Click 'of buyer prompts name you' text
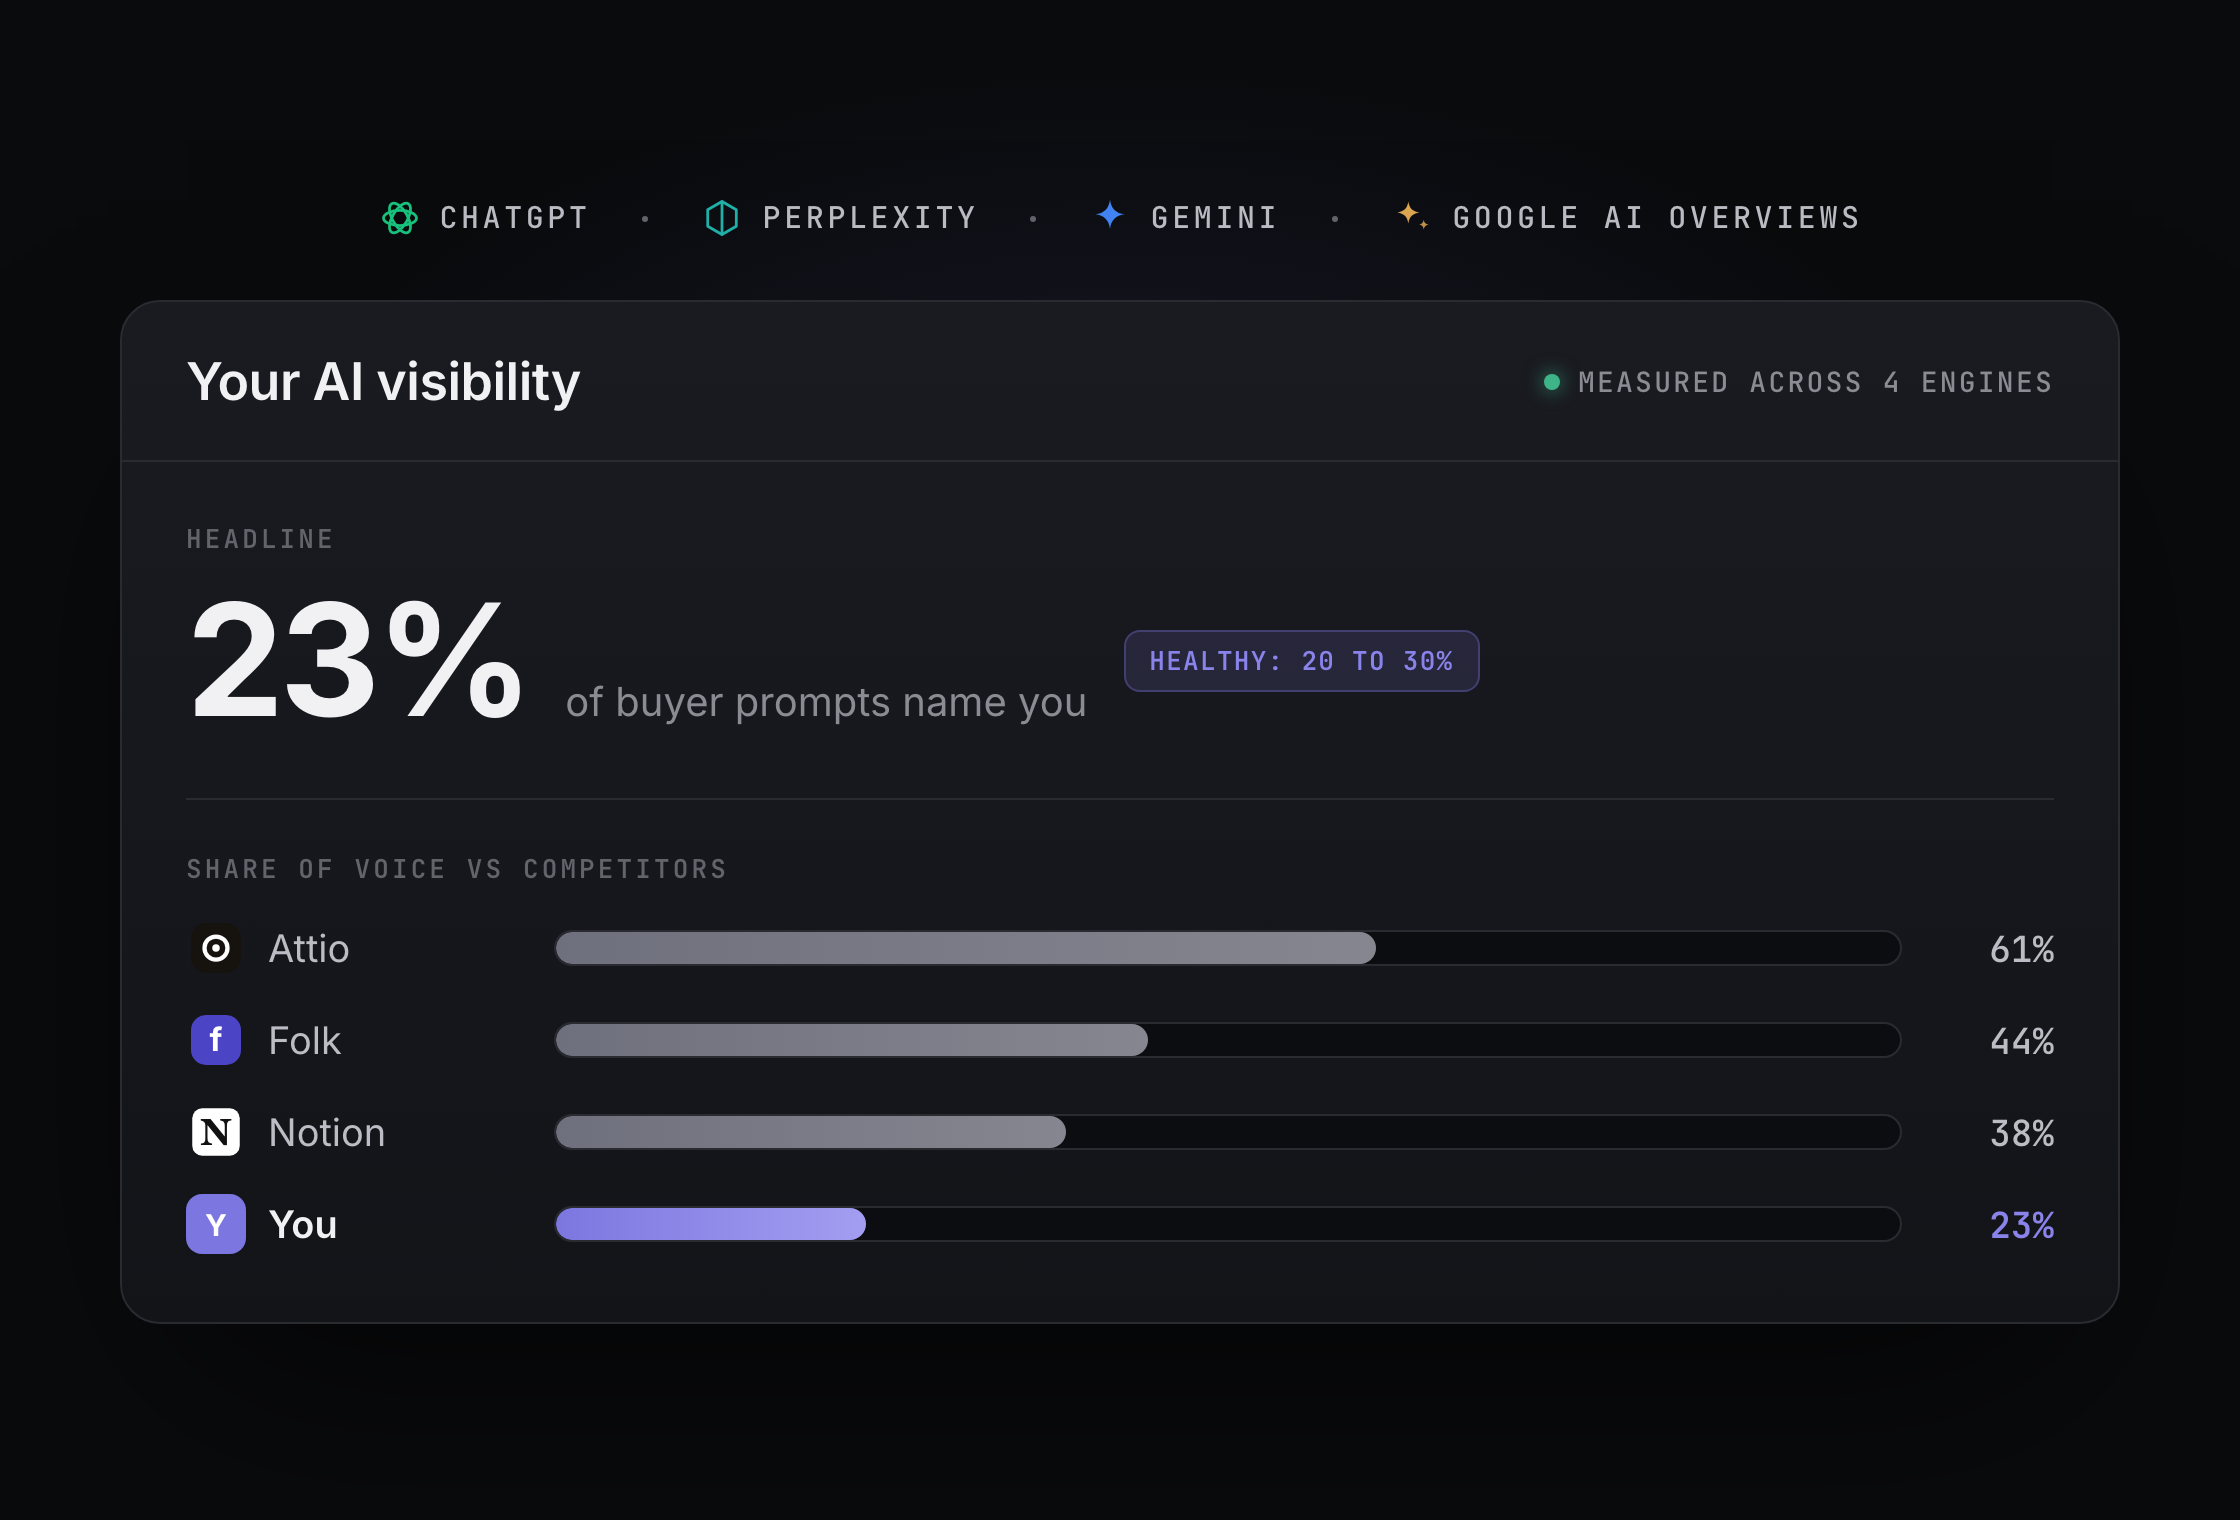The height and width of the screenshot is (1520, 2240). tap(826, 703)
